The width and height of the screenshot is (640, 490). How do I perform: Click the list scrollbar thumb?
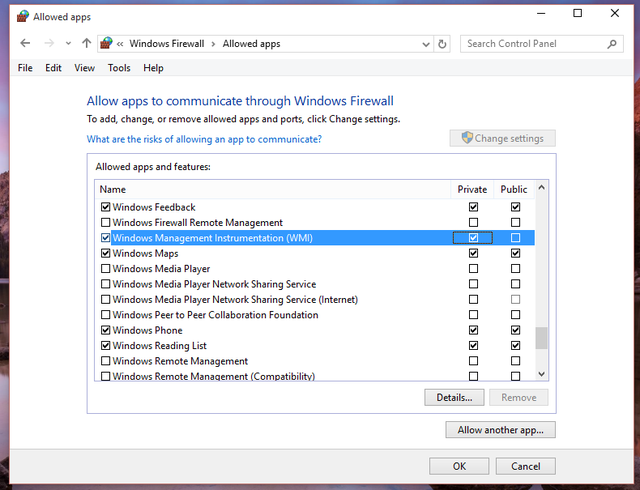[x=542, y=338]
